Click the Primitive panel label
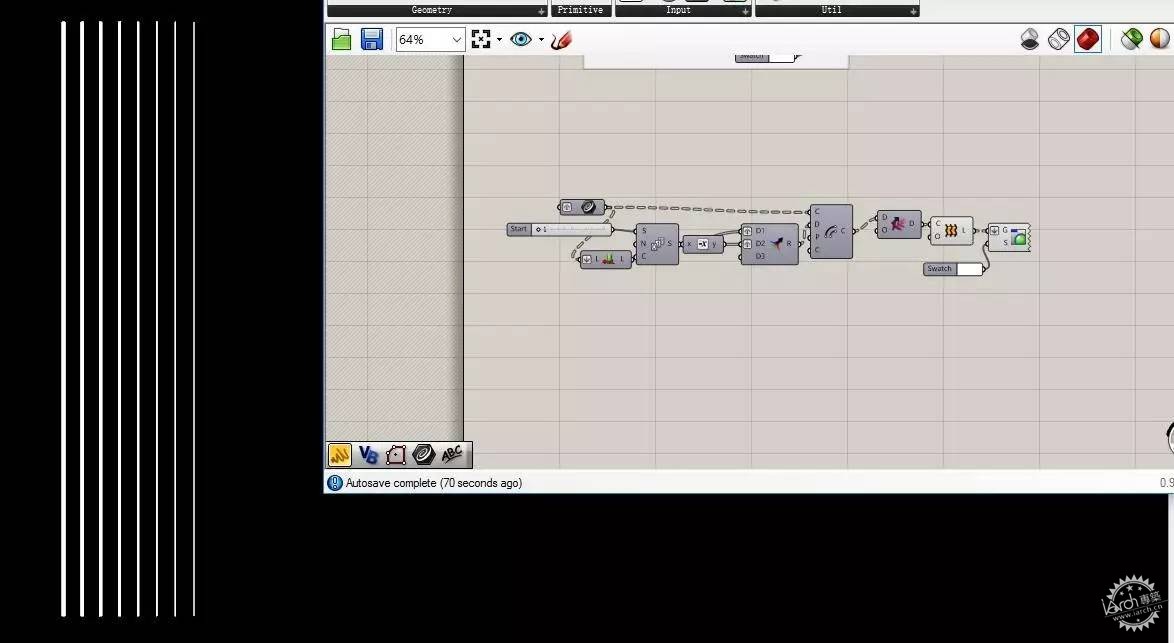Viewport: 1174px width, 643px height. pyautogui.click(x=580, y=10)
